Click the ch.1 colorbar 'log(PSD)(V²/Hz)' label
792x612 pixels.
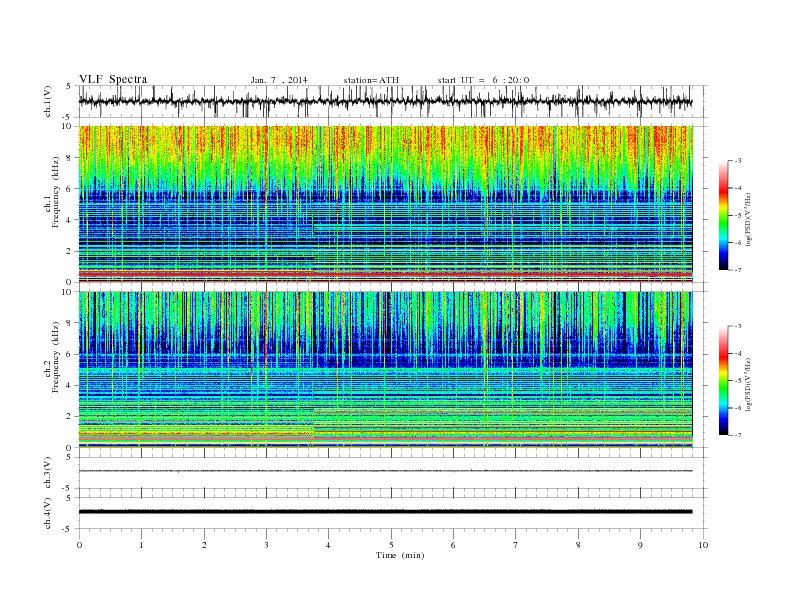(749, 219)
